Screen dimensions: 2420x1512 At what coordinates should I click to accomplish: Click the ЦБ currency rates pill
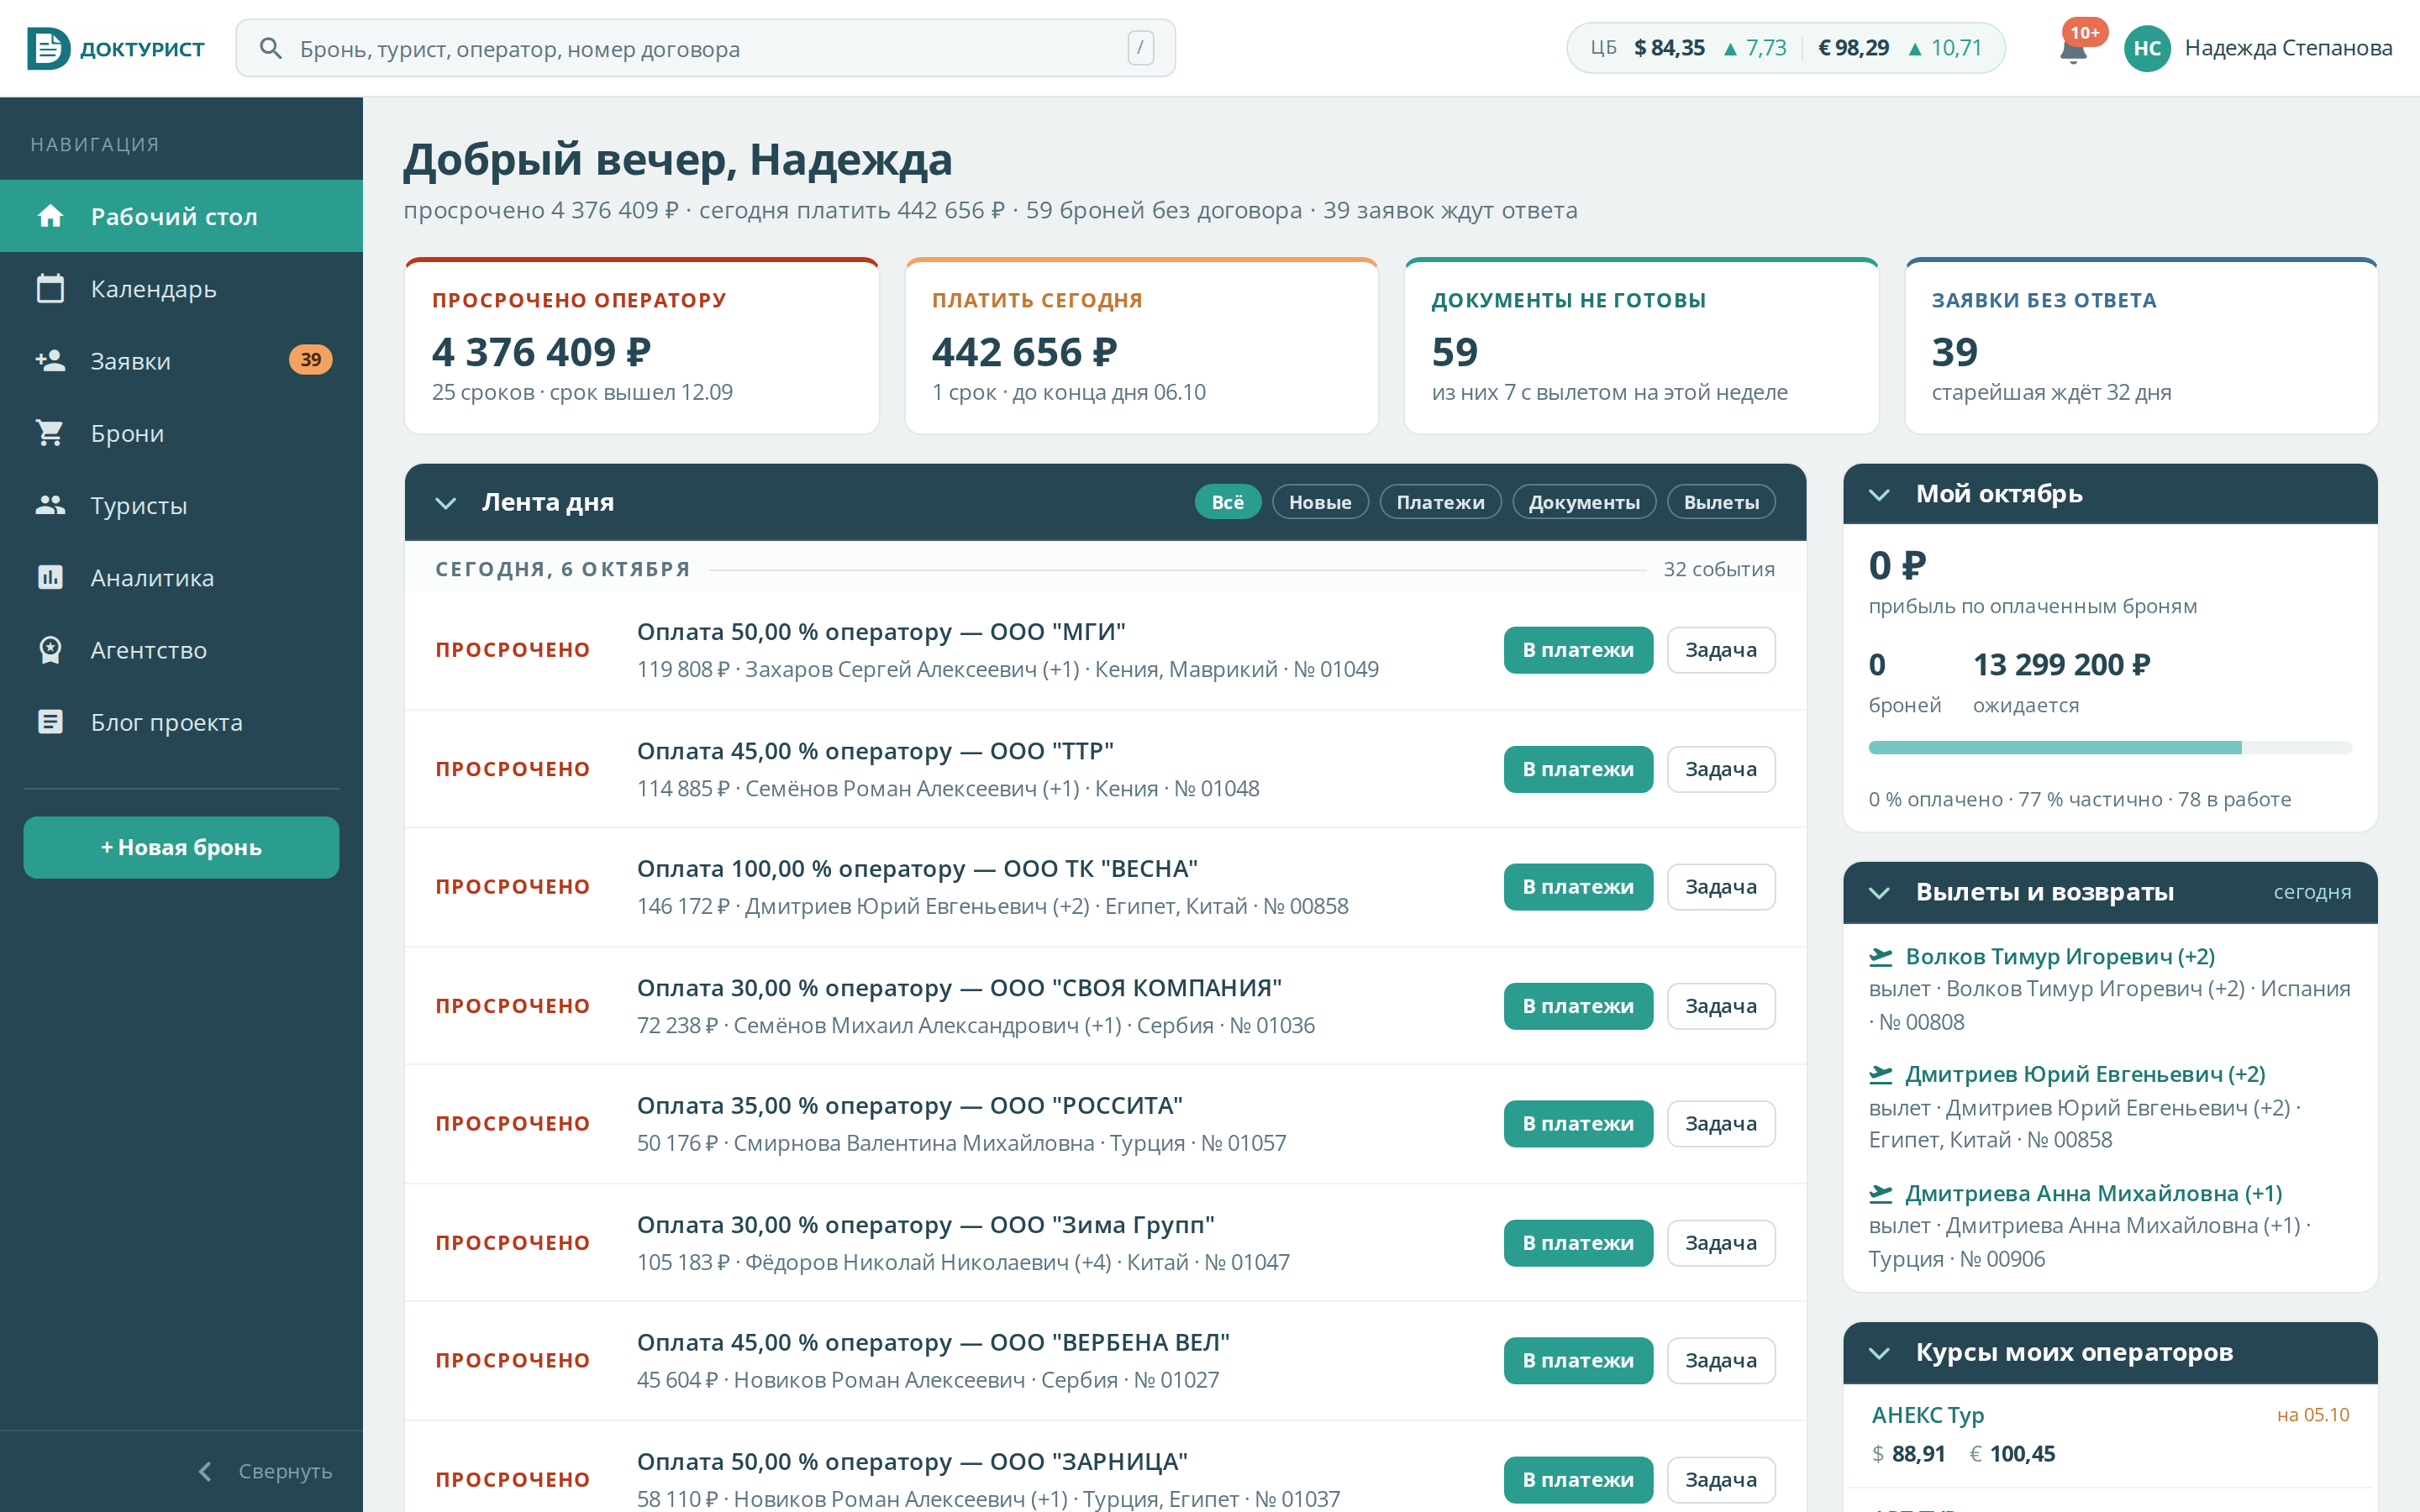(1785, 48)
